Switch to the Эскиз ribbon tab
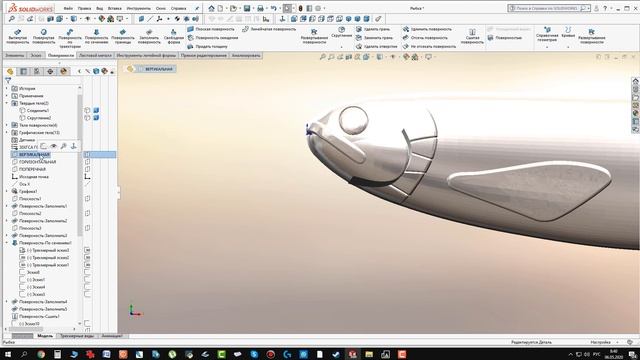The image size is (640, 360). 36,55
